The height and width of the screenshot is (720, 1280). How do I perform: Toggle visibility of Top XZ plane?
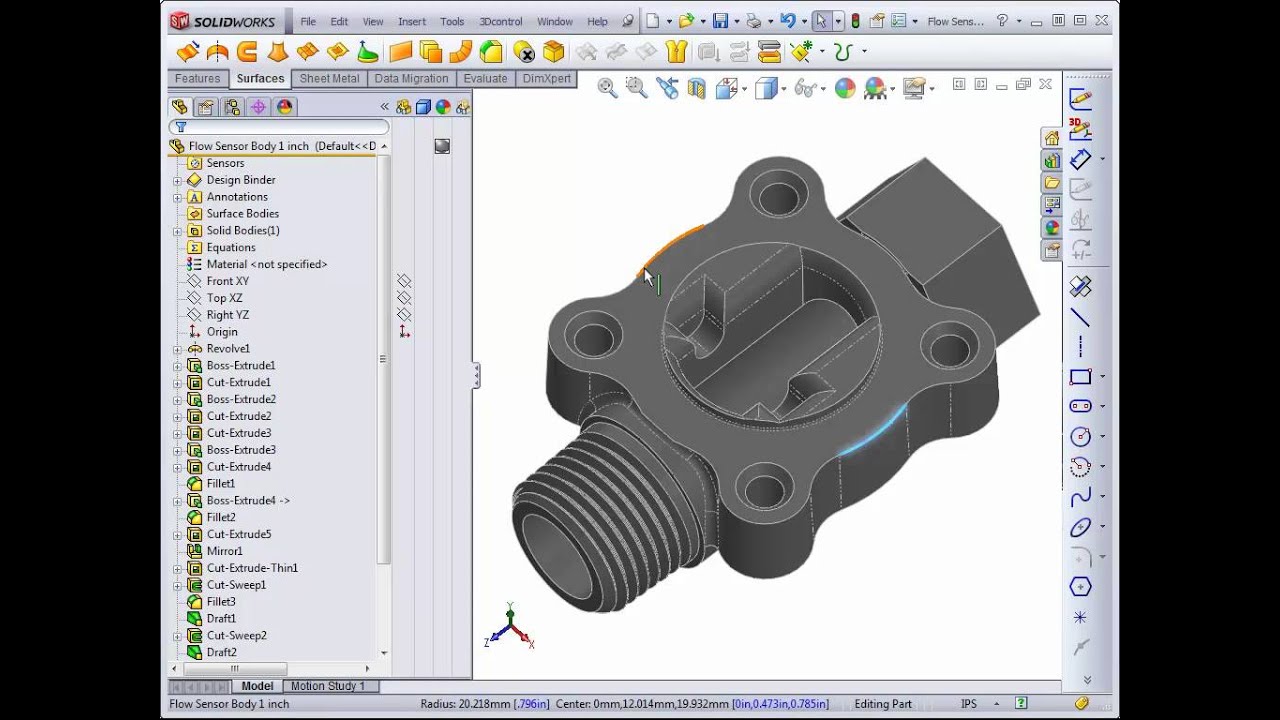tap(404, 298)
